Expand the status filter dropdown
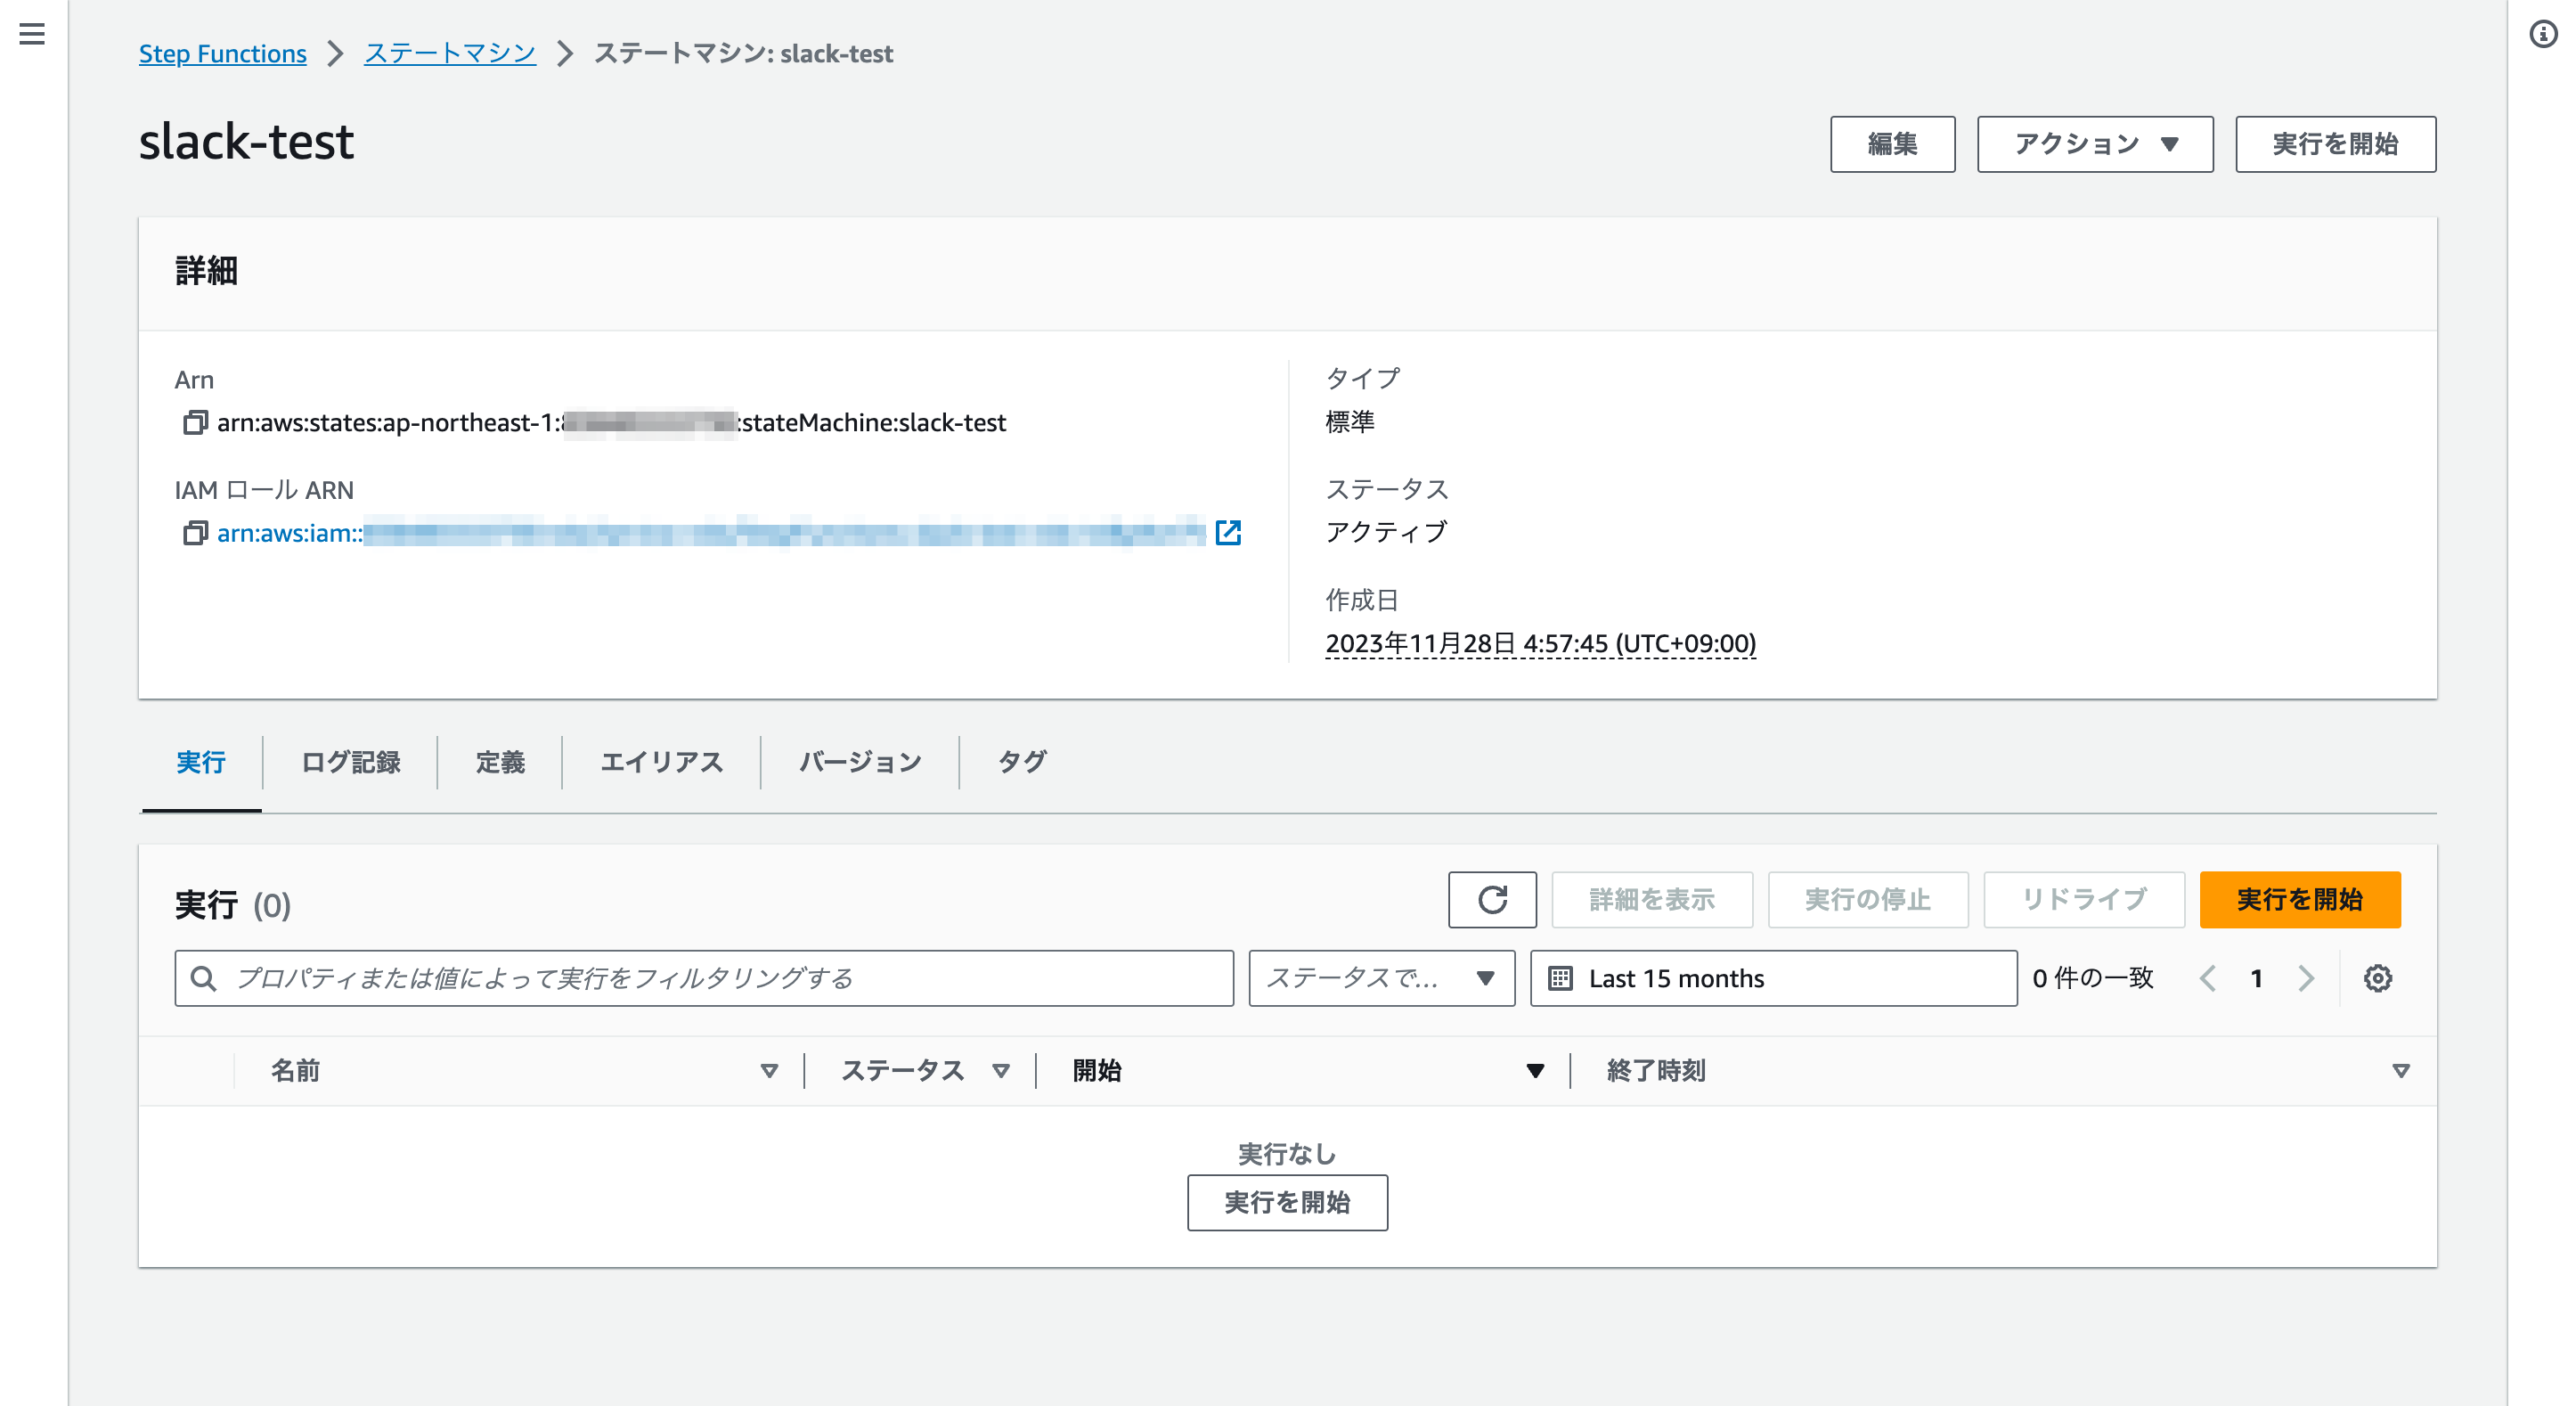Image resolution: width=2576 pixels, height=1406 pixels. pos(1381,978)
